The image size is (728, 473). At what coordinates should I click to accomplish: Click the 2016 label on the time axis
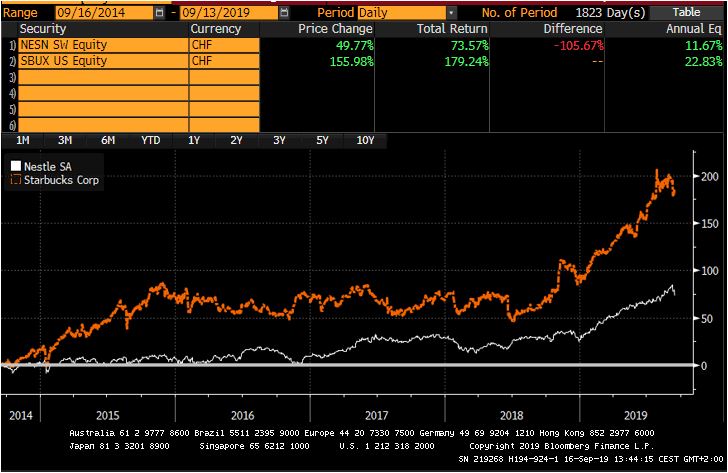coord(242,415)
